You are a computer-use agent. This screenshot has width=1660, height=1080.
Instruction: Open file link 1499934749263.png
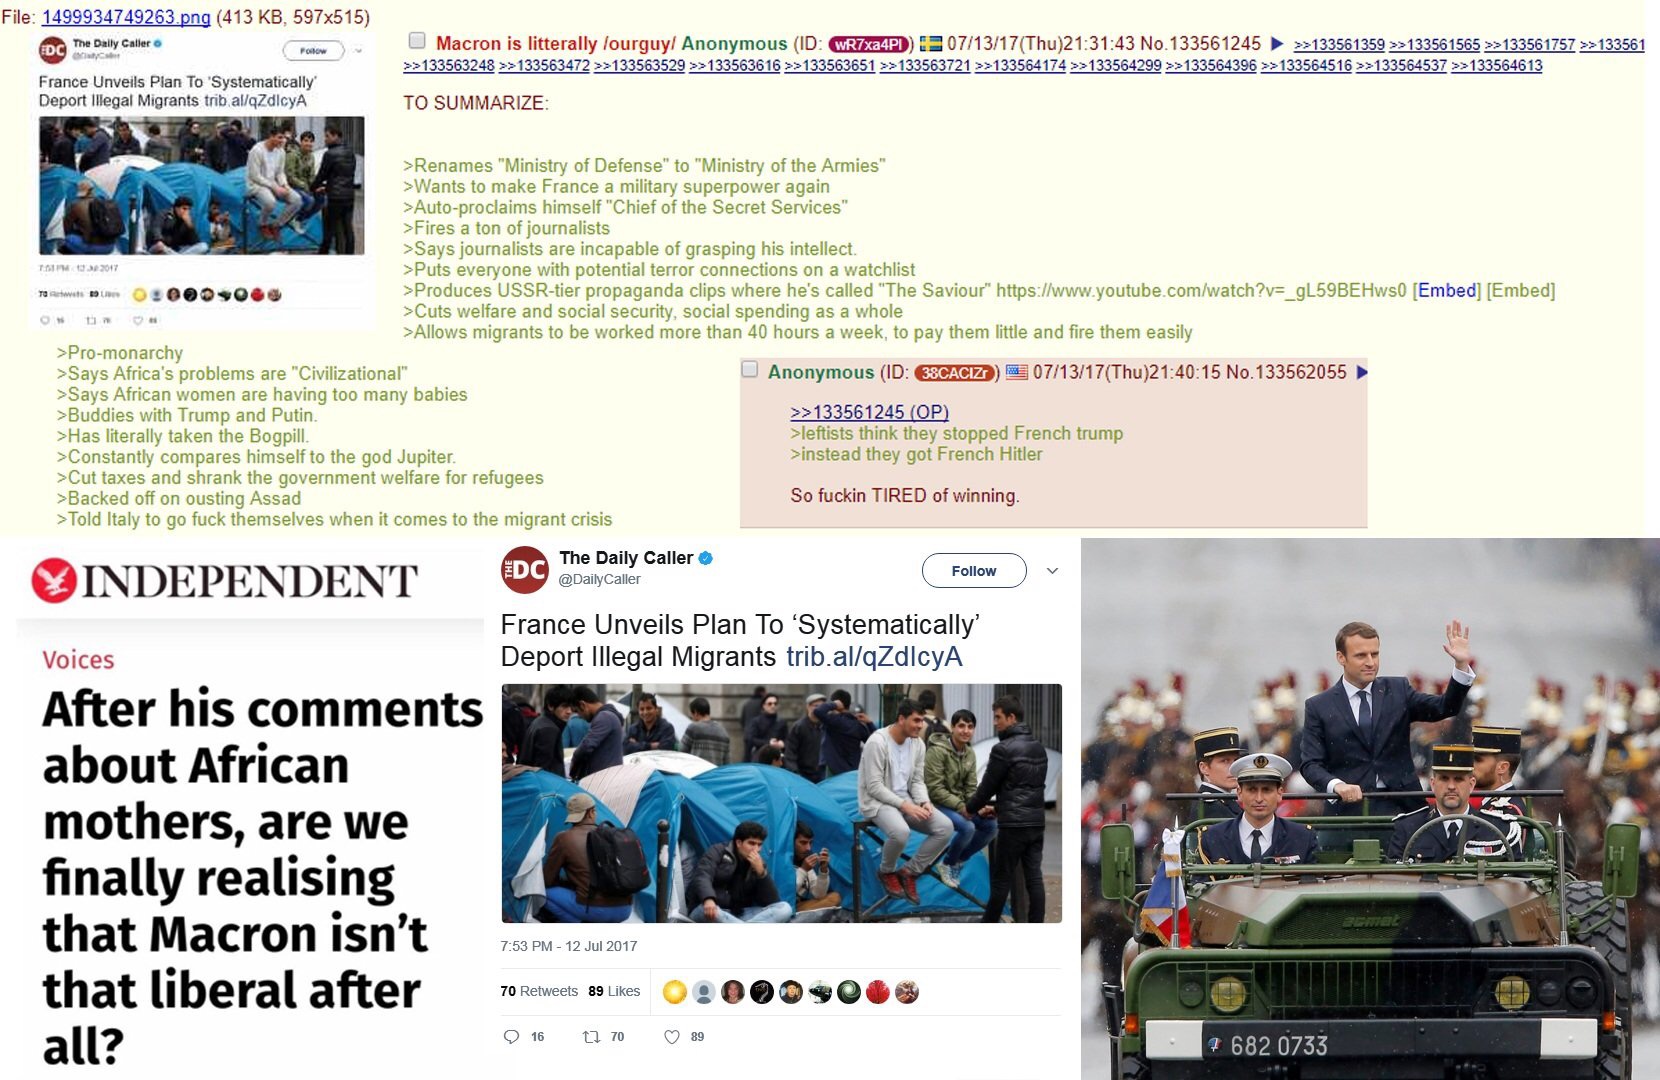click(x=125, y=17)
